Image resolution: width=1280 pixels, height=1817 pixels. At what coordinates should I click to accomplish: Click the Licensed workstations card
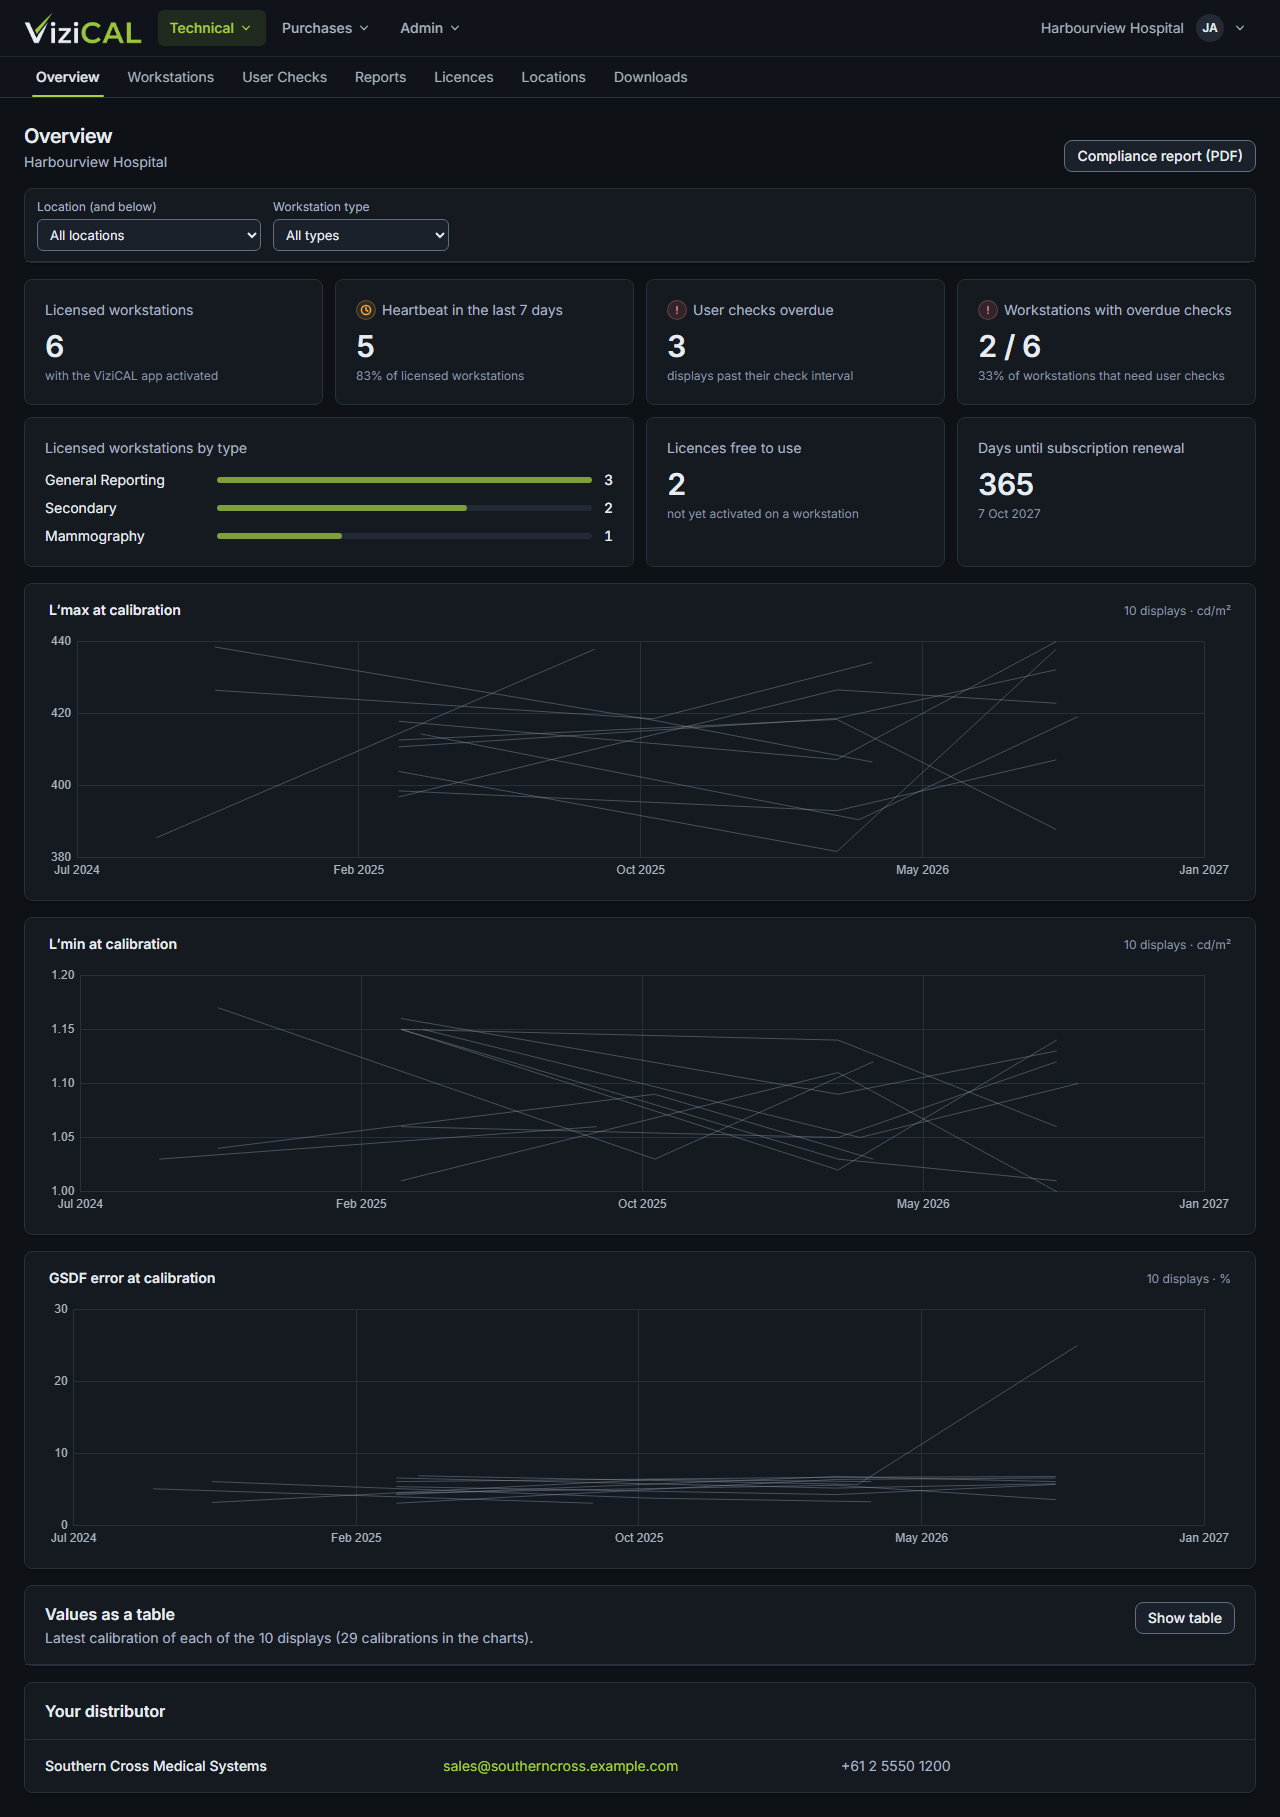pos(173,342)
